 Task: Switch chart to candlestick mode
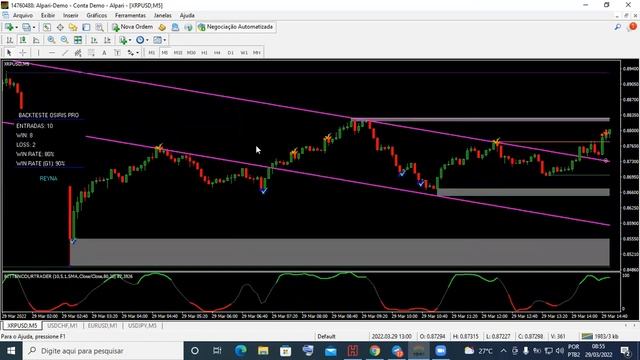tap(23, 40)
